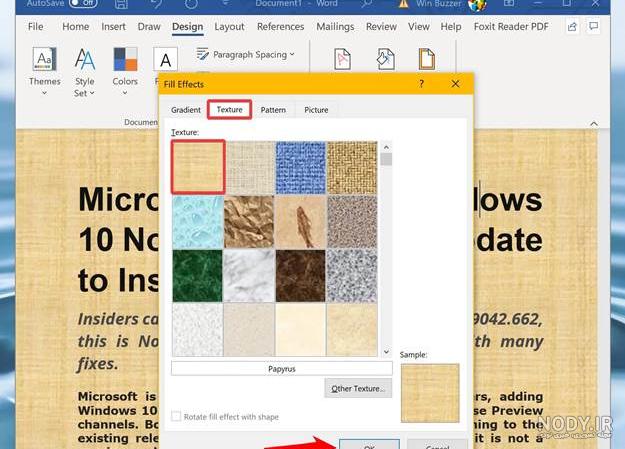Open the Review ribbon tab
The width and height of the screenshot is (625, 449).
[381, 26]
